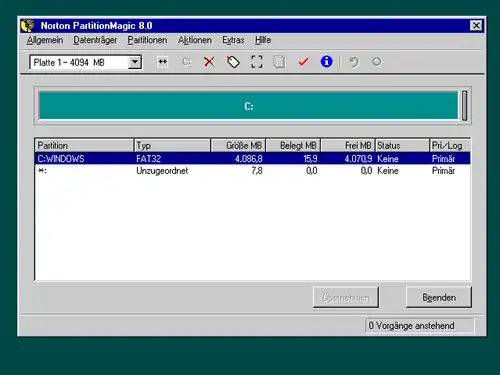Click the Größe MB column header
Image resolution: width=500 pixels, height=375 pixels.
tap(238, 146)
